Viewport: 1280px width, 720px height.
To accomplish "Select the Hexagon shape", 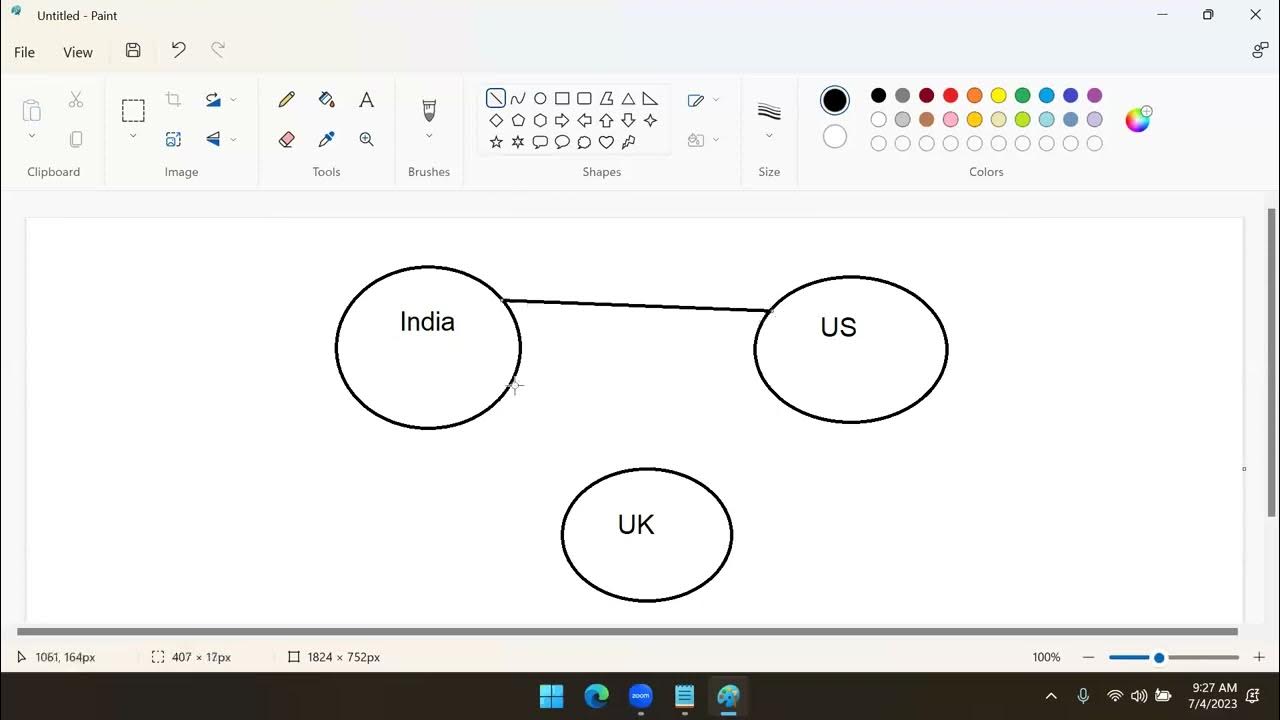I will coord(540,120).
